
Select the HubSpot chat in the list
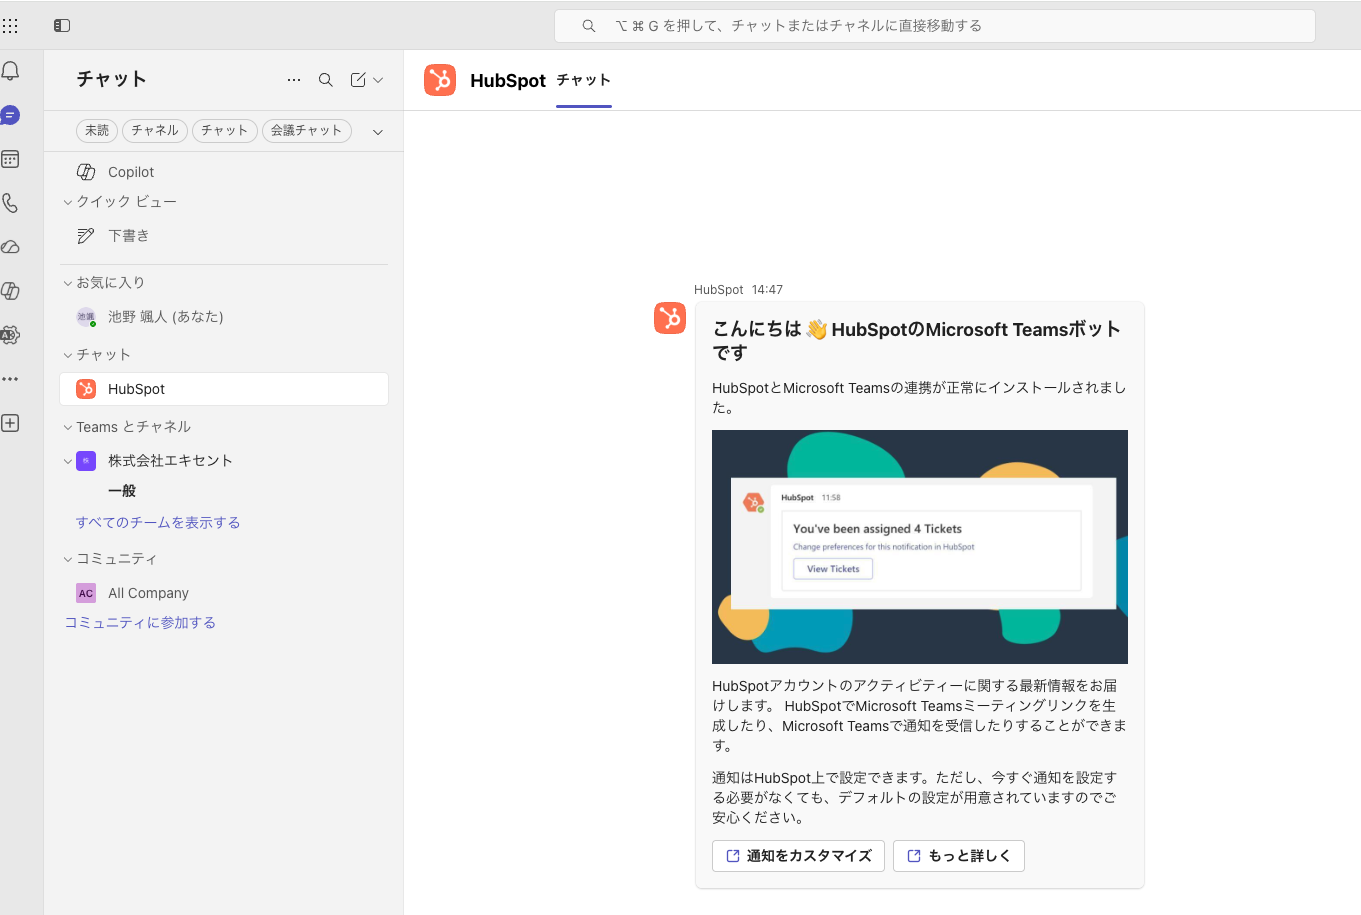tap(224, 389)
